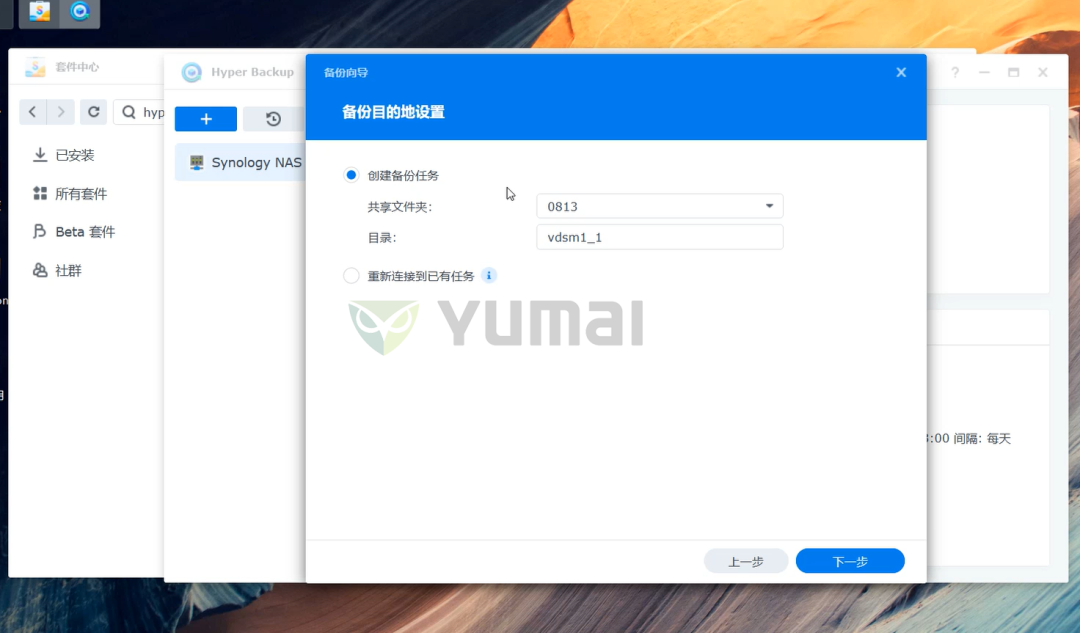Switch to the Beta 套件 section
Image resolution: width=1080 pixels, height=633 pixels.
point(85,231)
